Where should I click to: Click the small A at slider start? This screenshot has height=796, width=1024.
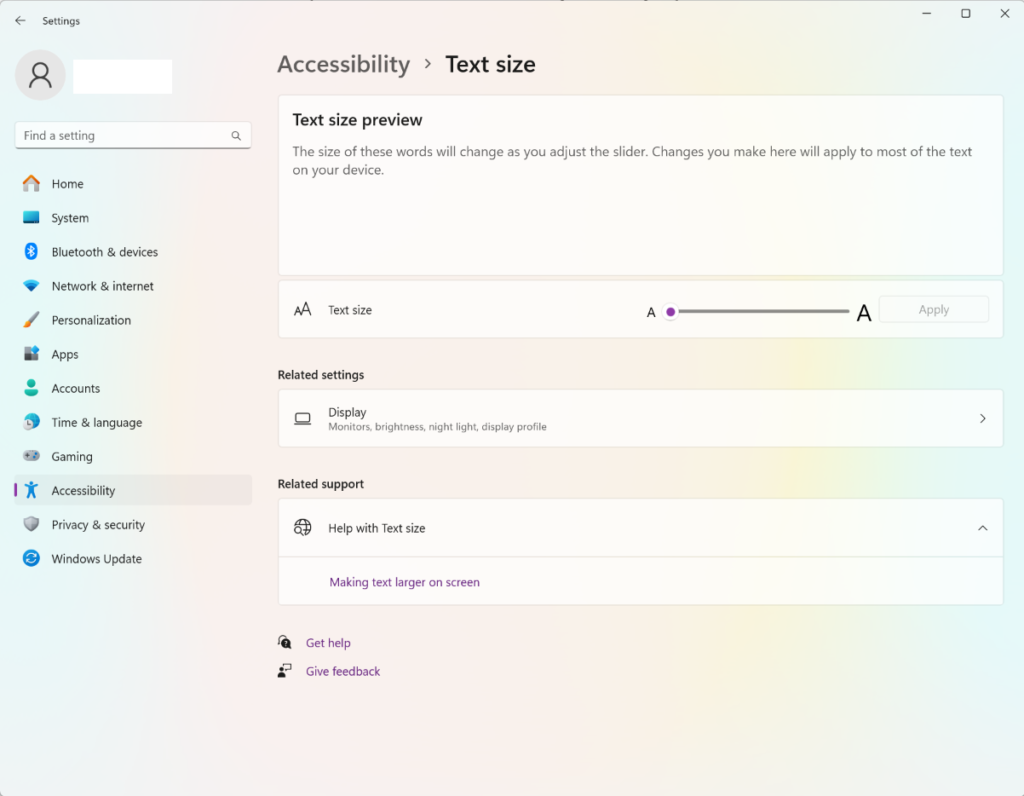click(x=650, y=313)
